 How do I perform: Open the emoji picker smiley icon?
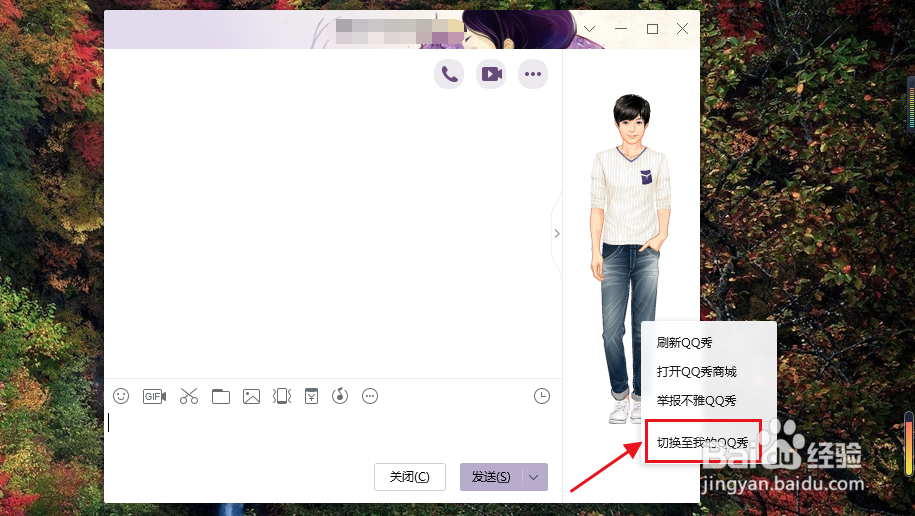click(121, 396)
